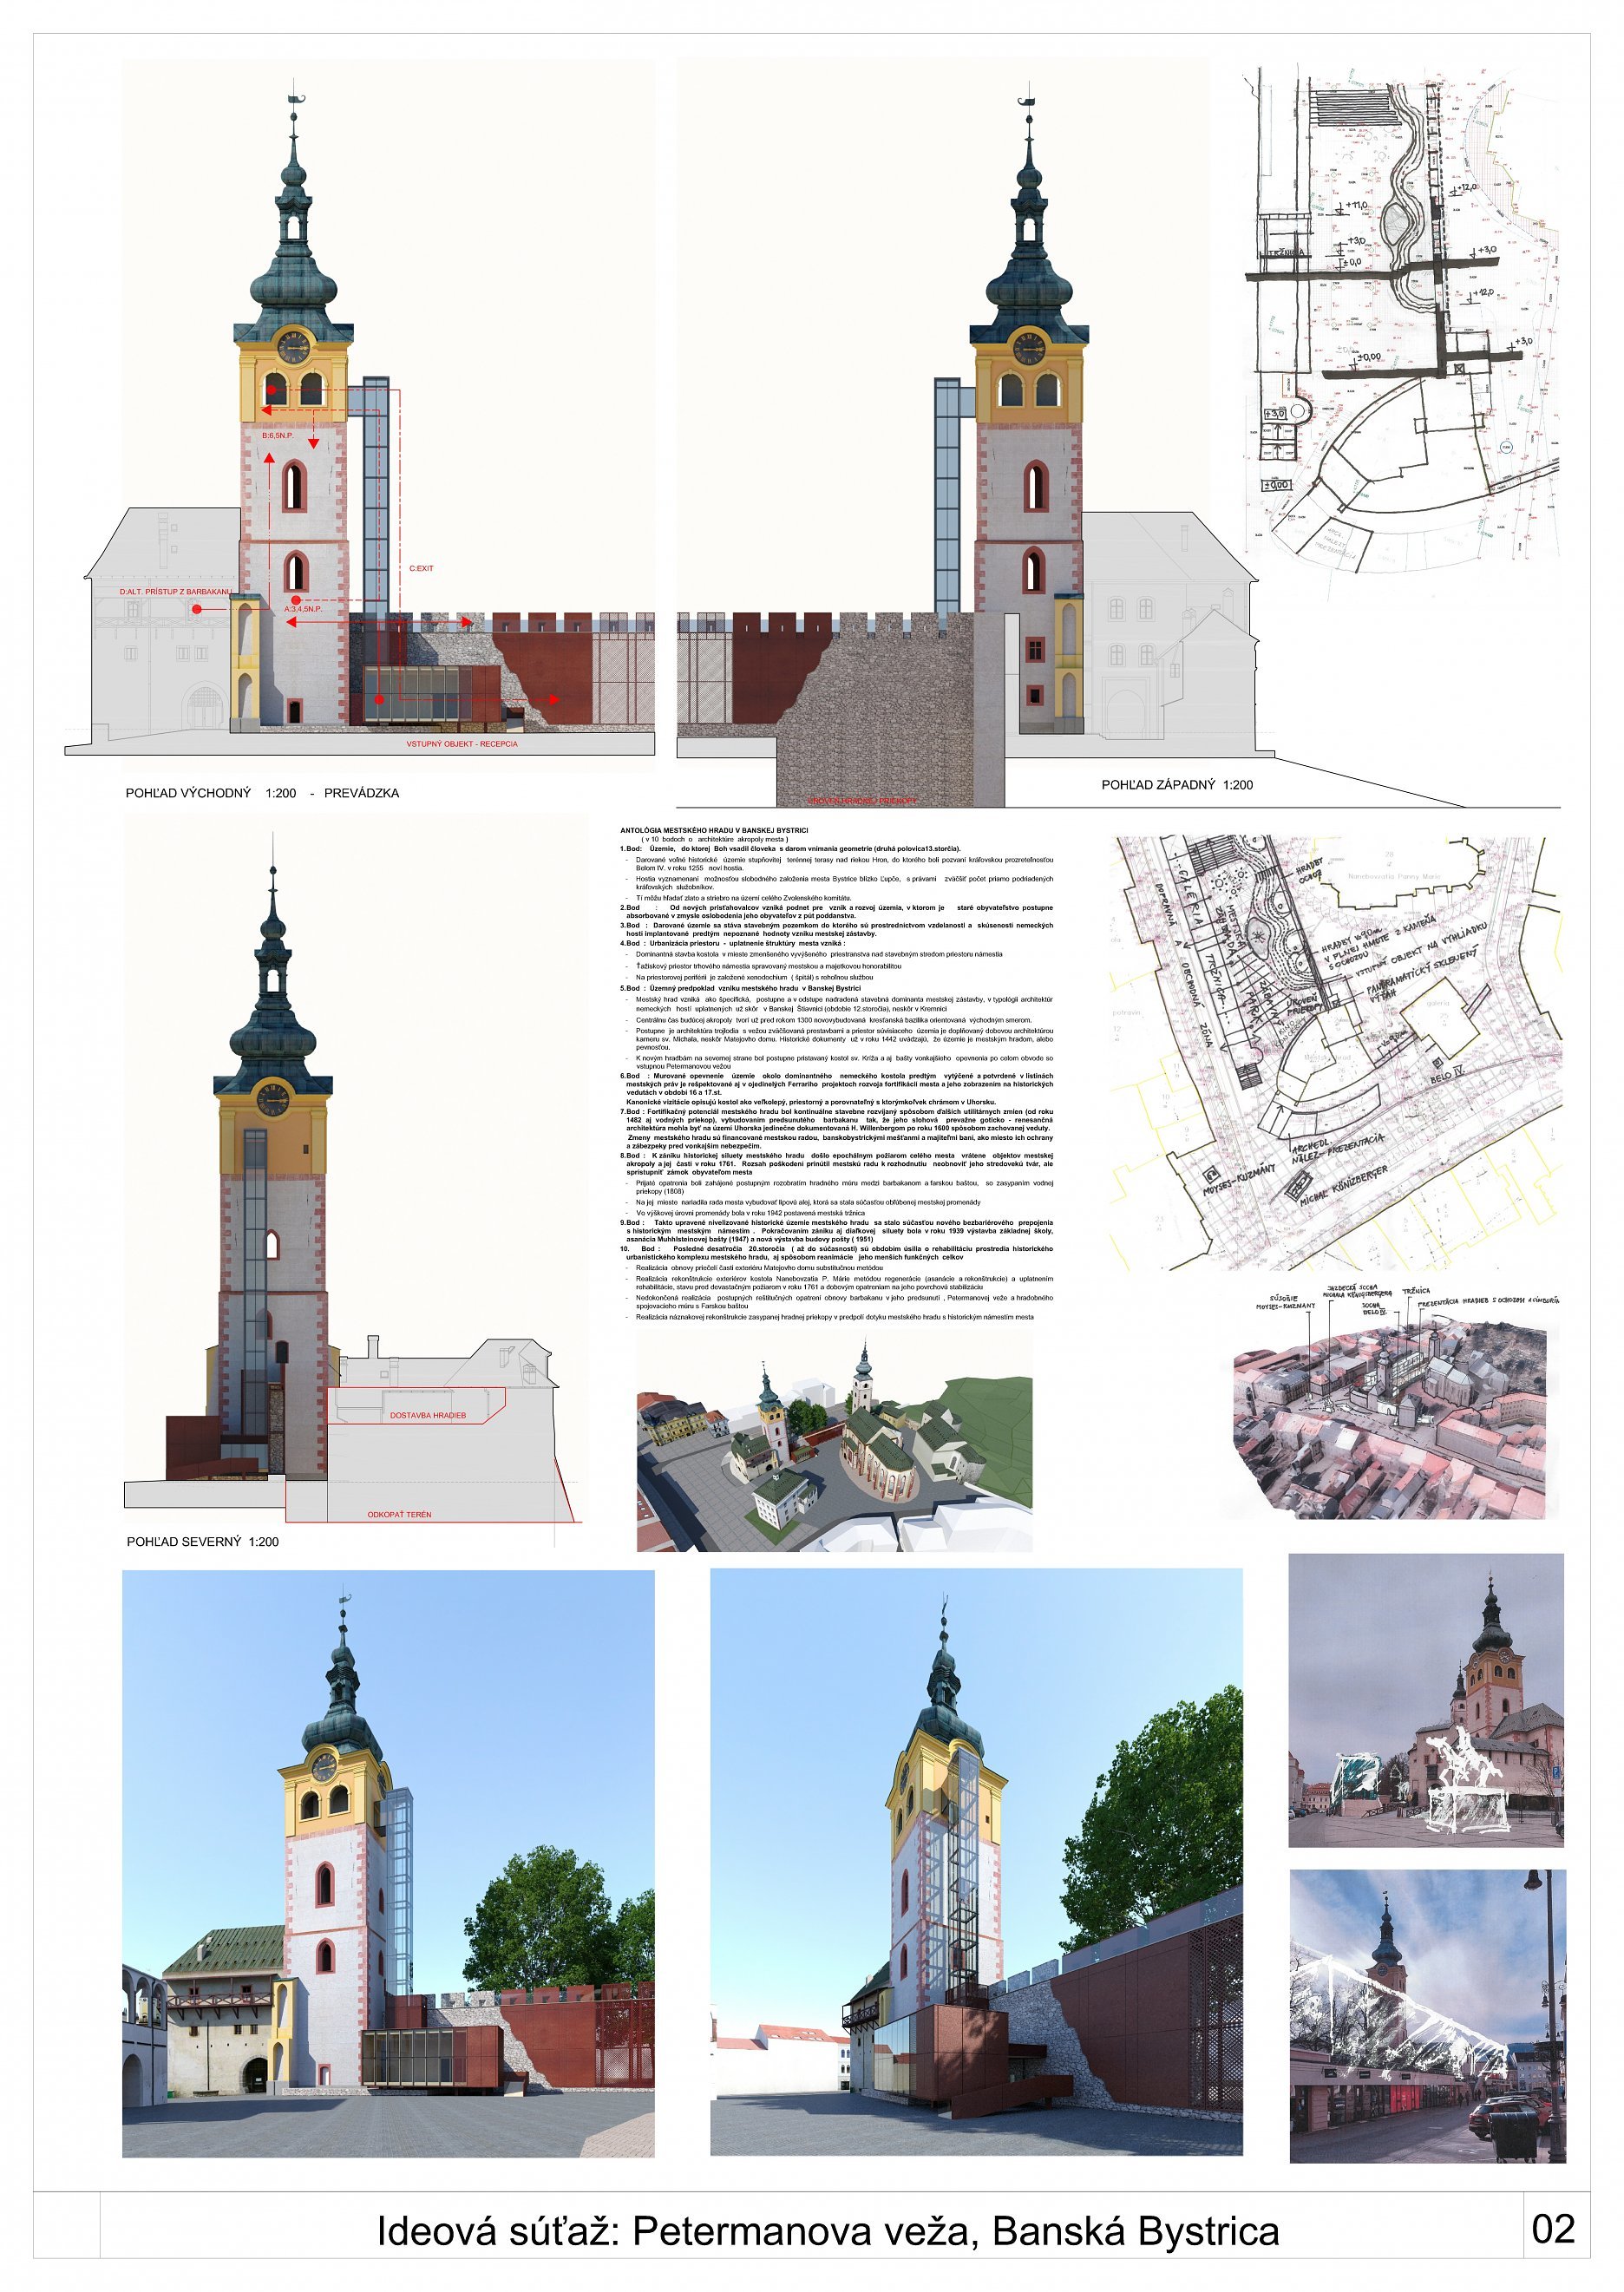Click the clock face on the west elevation tower
This screenshot has width=1624, height=2292.
[1028, 348]
